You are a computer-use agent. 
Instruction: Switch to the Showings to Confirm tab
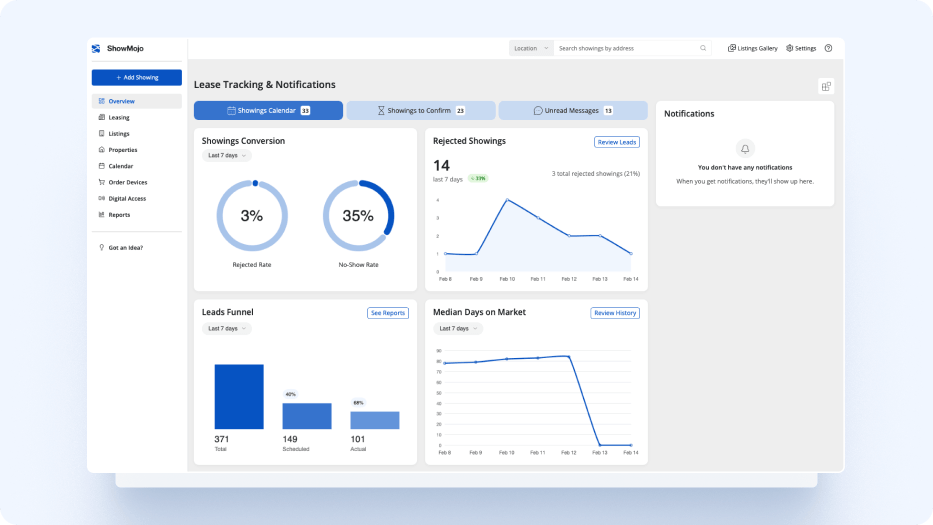[421, 111]
